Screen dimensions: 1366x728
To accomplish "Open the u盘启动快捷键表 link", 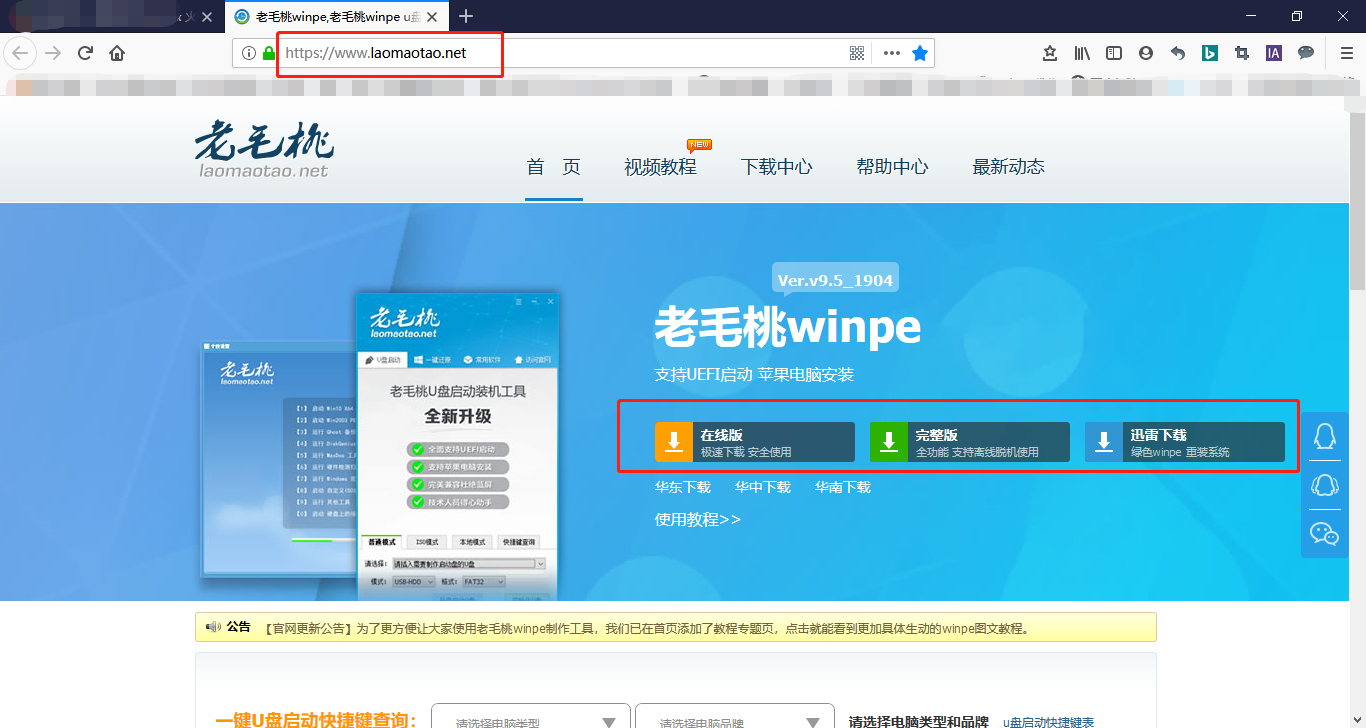I will pyautogui.click(x=1048, y=722).
